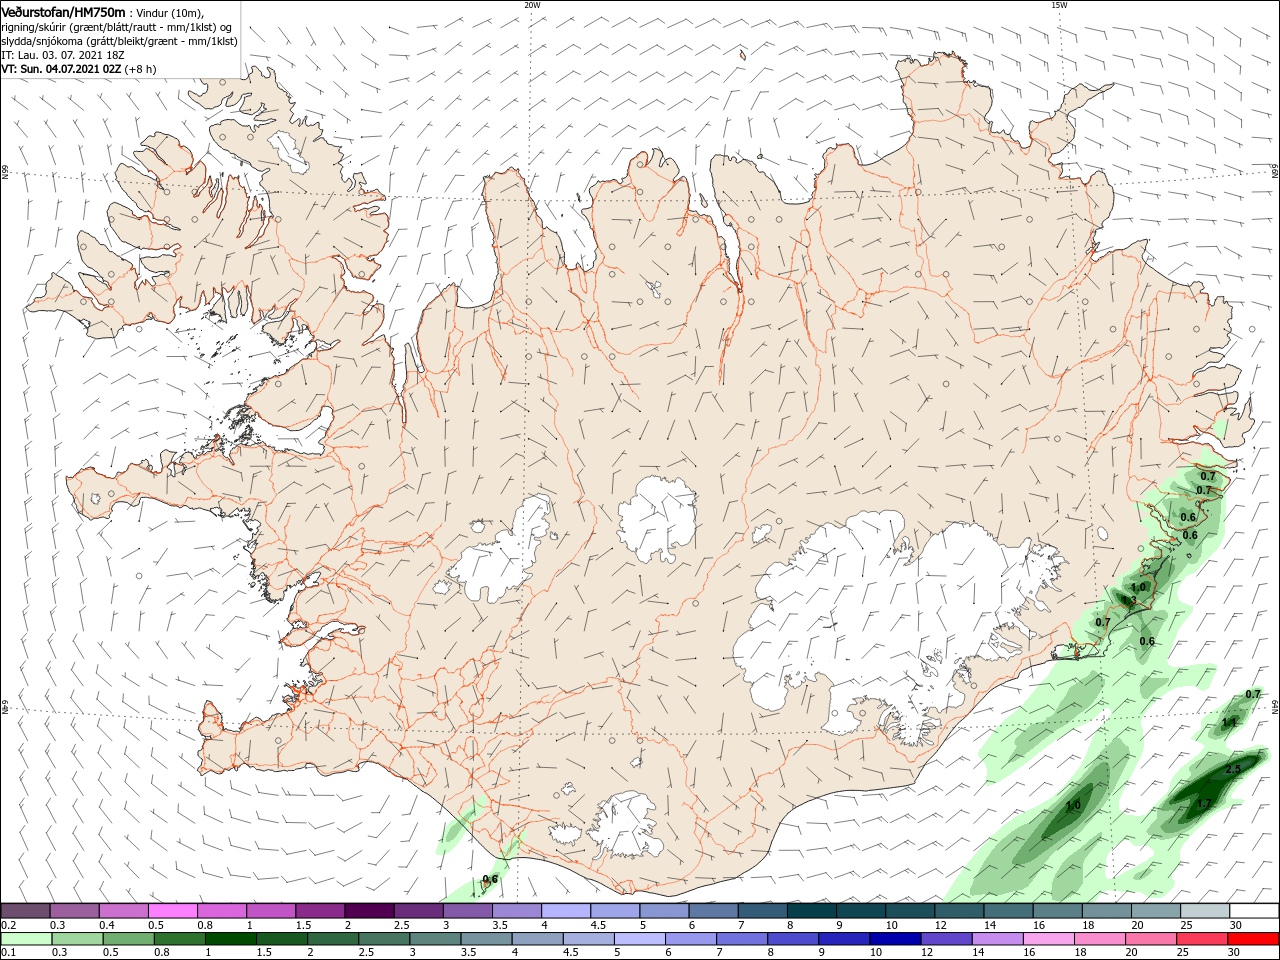
Task: Select the dark teal 8 swatch, upper legend
Action: point(811,911)
